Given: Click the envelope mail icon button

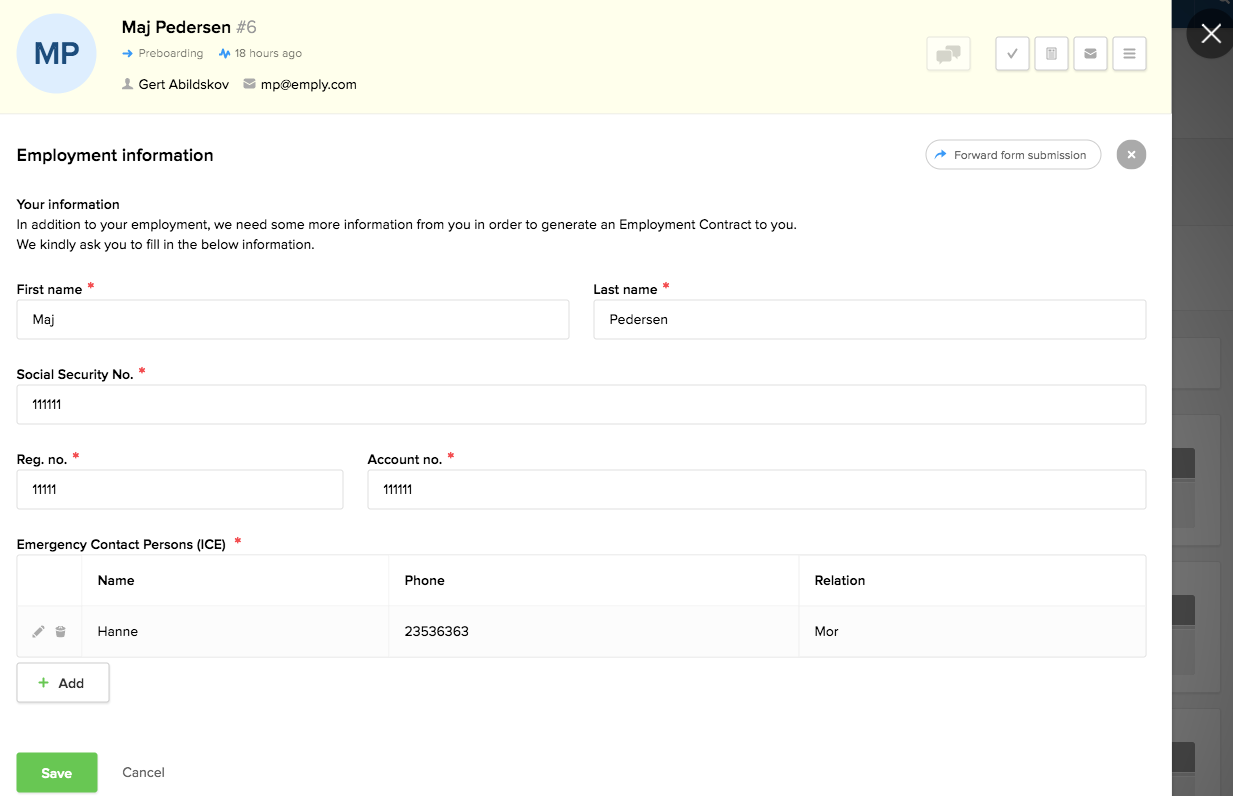Looking at the screenshot, I should [1090, 54].
